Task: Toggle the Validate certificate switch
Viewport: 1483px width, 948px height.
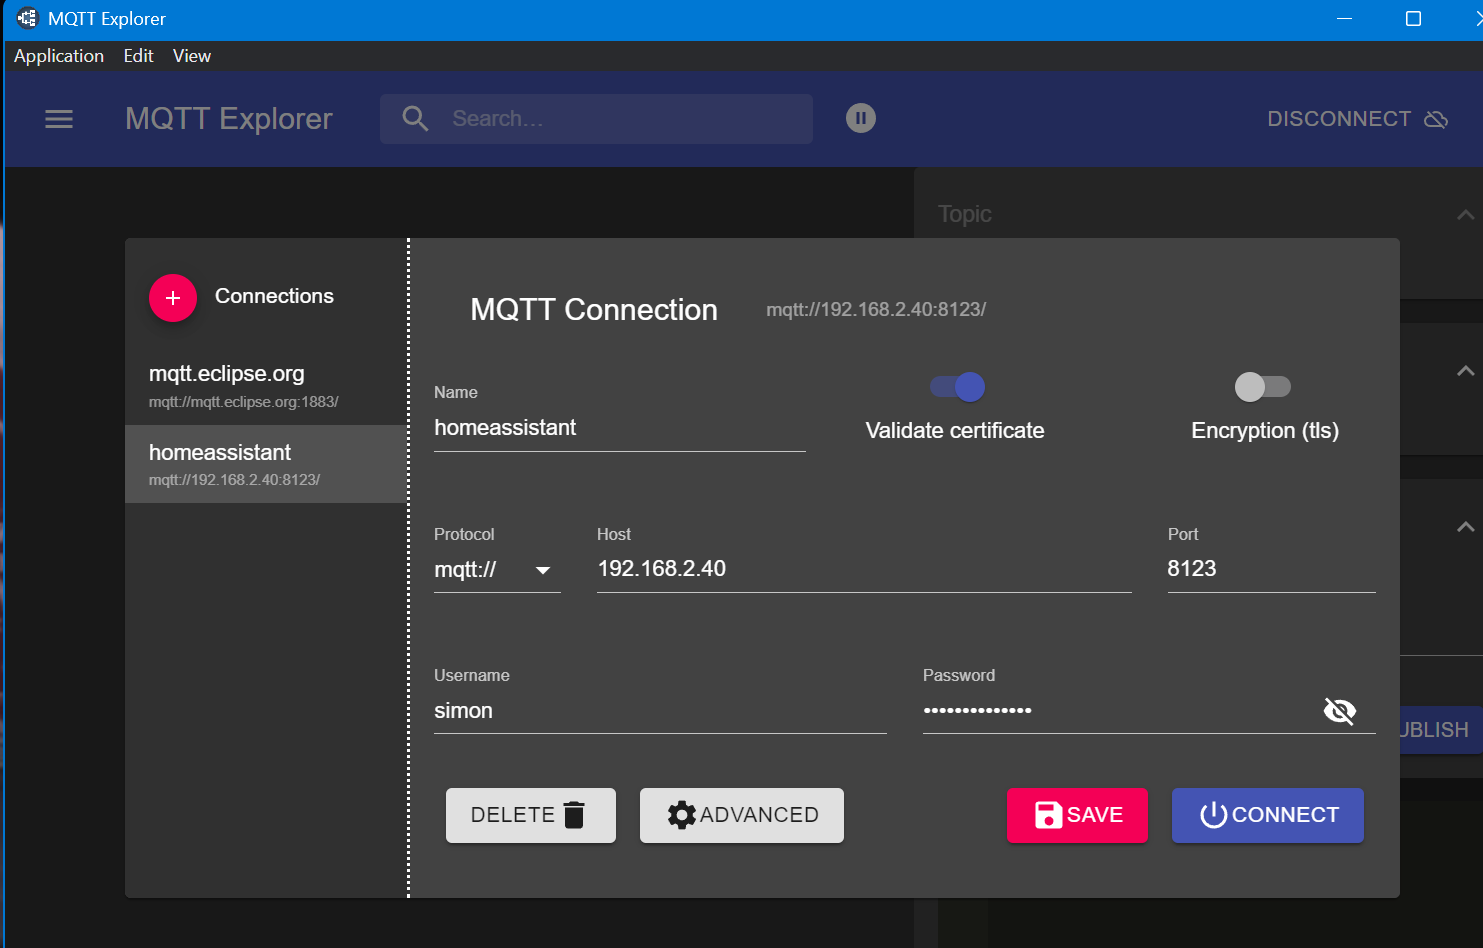Action: [958, 387]
